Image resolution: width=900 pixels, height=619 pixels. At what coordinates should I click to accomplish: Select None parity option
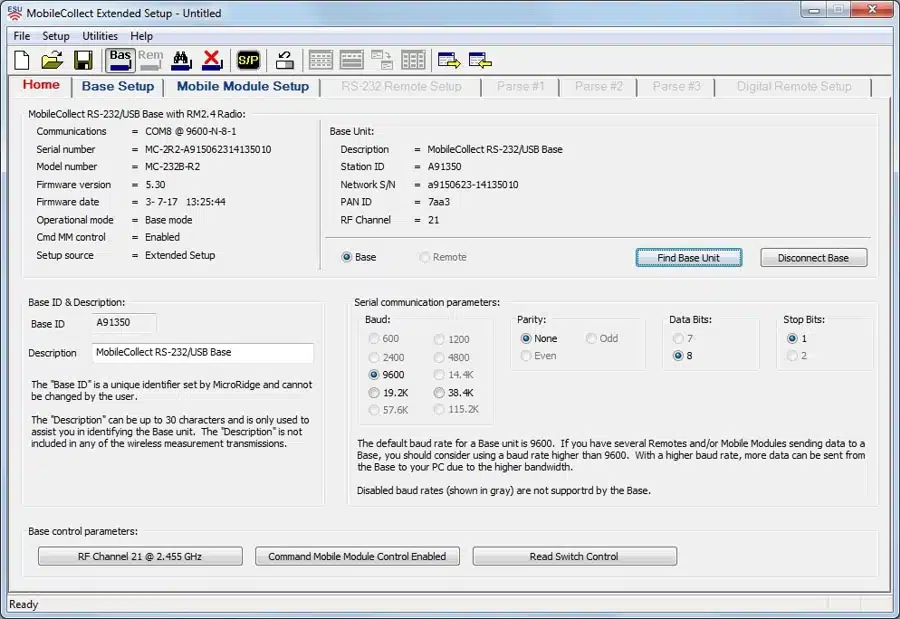tap(527, 339)
